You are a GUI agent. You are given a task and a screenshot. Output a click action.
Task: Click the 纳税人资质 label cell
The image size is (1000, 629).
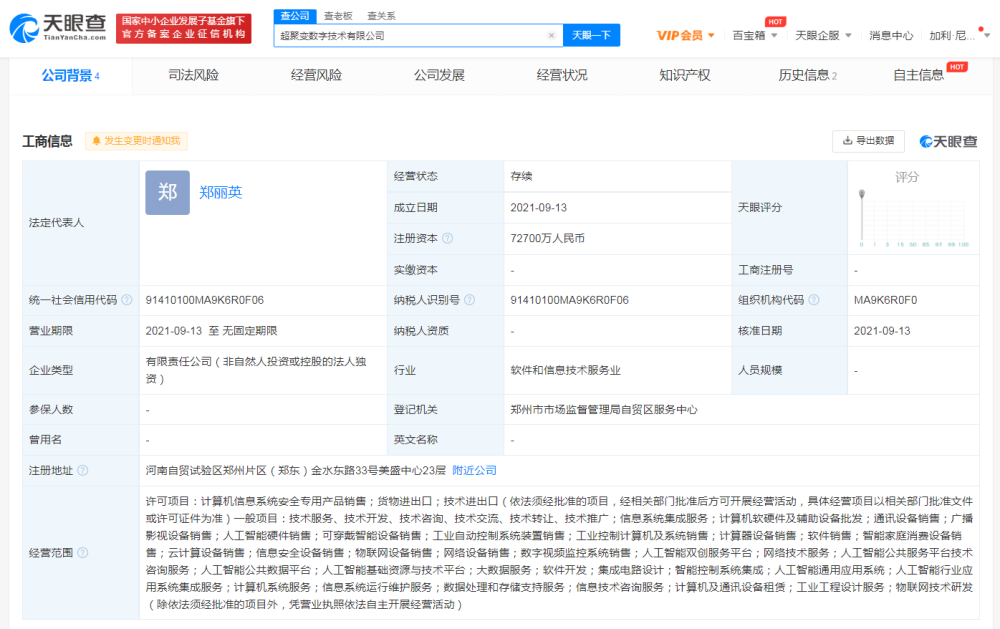pyautogui.click(x=446, y=331)
